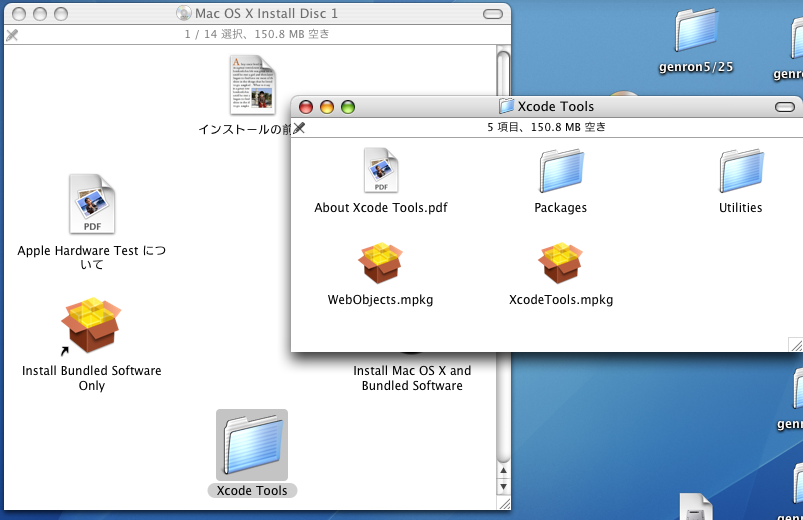Click resize grip of Xcode Tools window
The height and width of the screenshot is (520, 803).
click(795, 345)
